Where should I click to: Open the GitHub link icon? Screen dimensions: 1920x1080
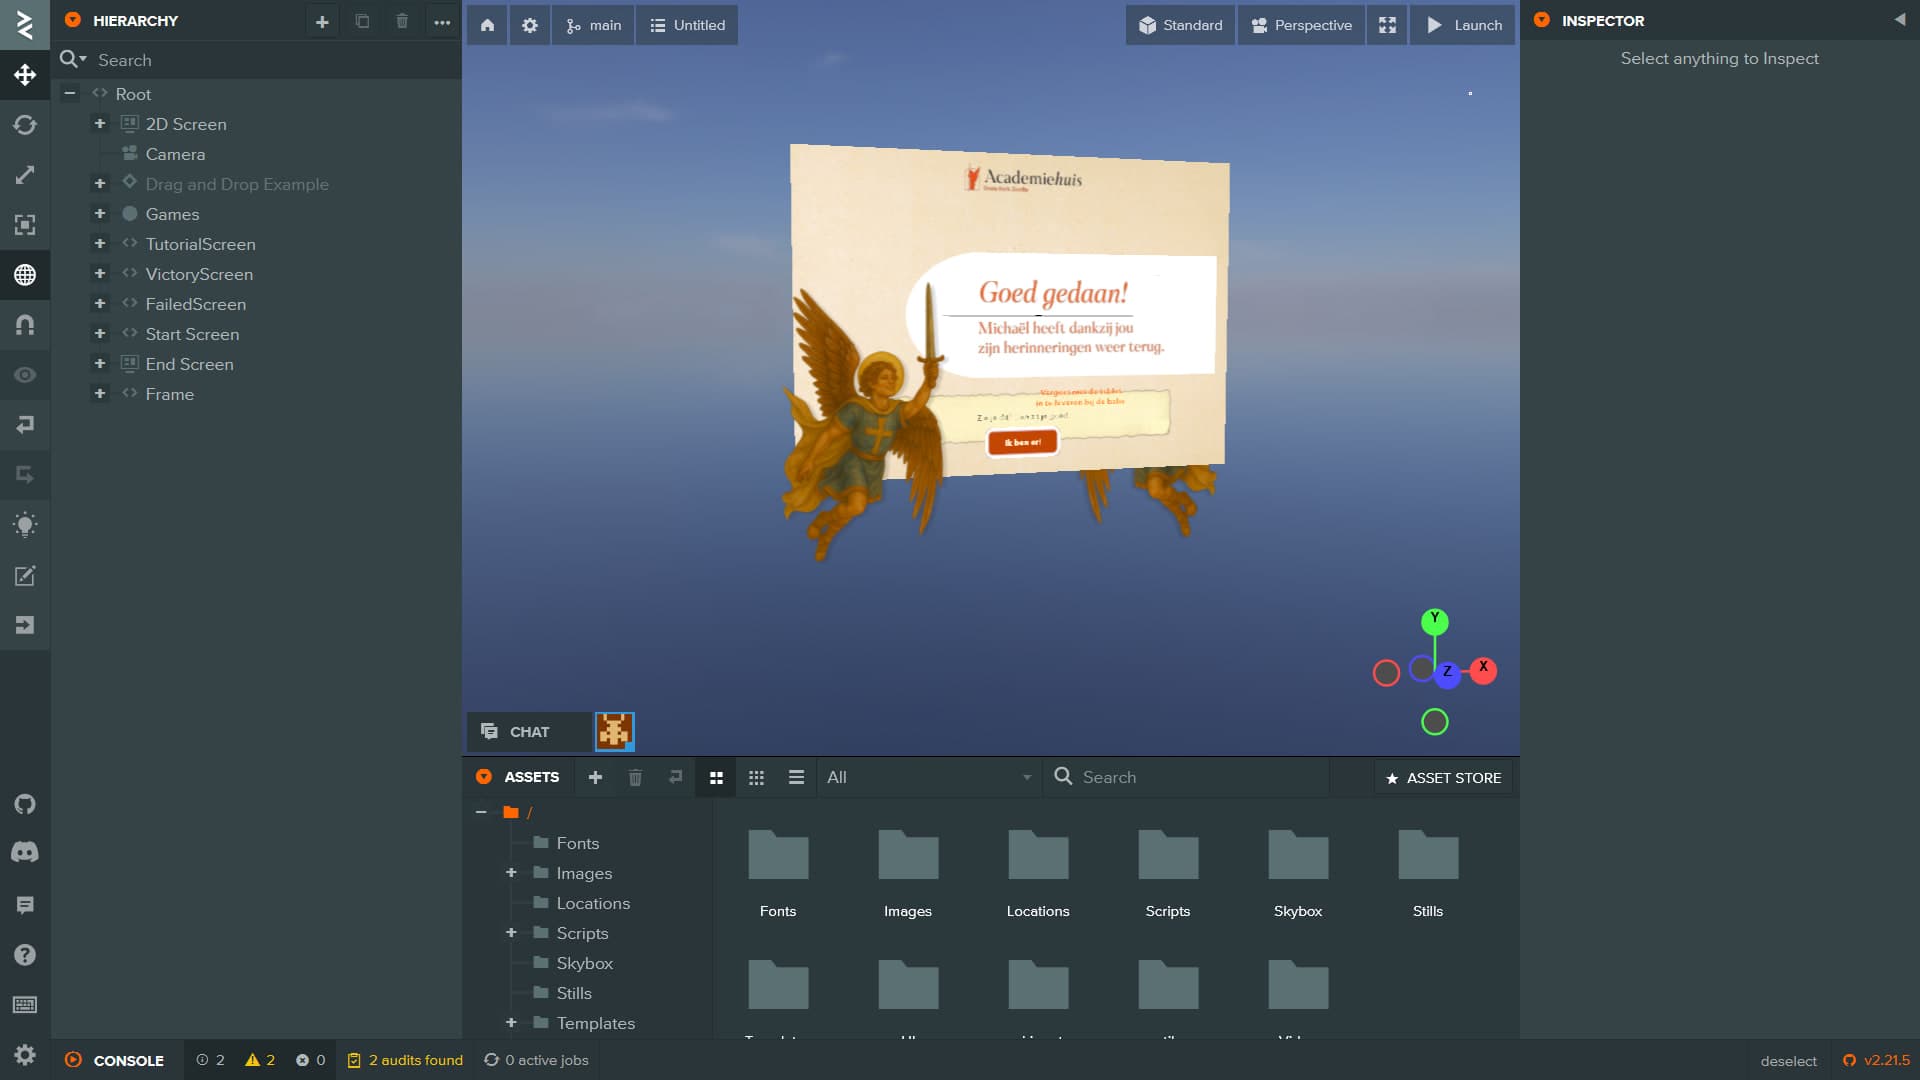[x=25, y=804]
